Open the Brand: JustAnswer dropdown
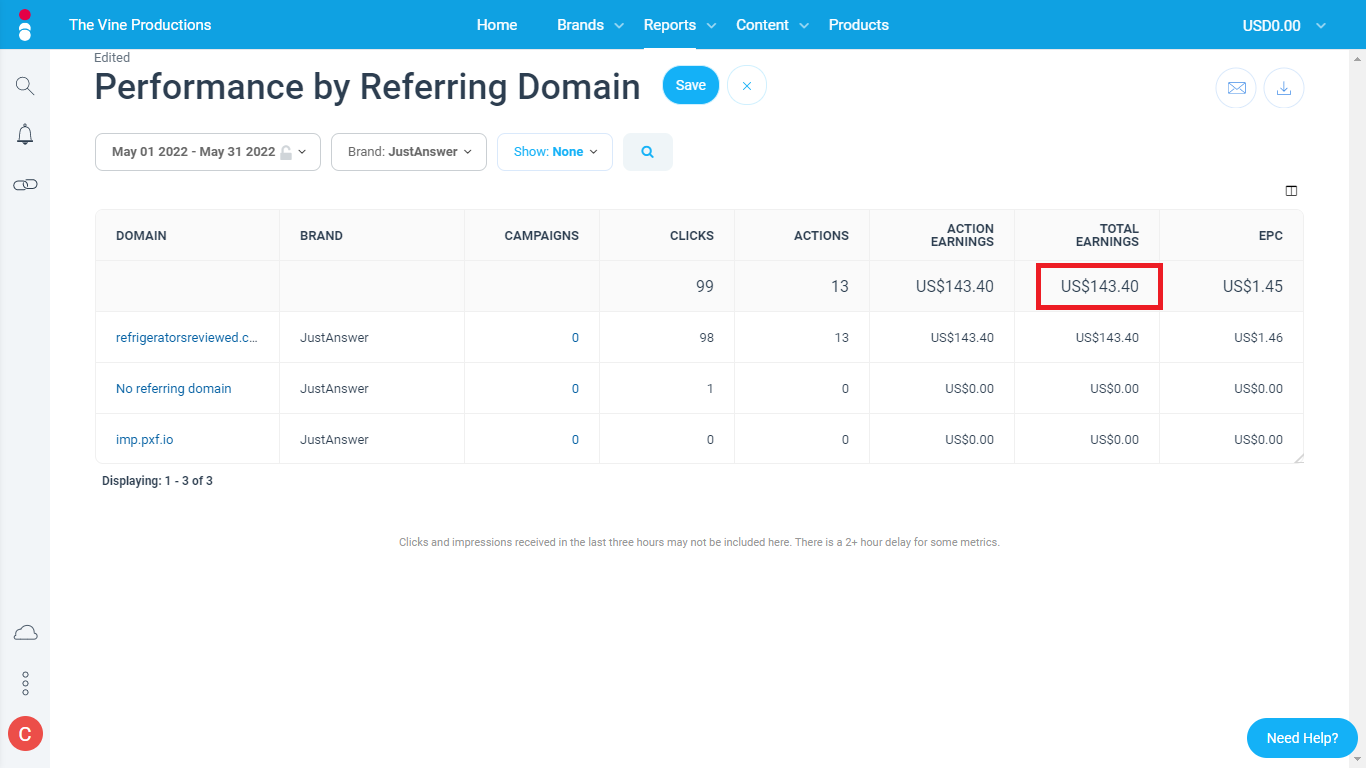 pos(409,152)
